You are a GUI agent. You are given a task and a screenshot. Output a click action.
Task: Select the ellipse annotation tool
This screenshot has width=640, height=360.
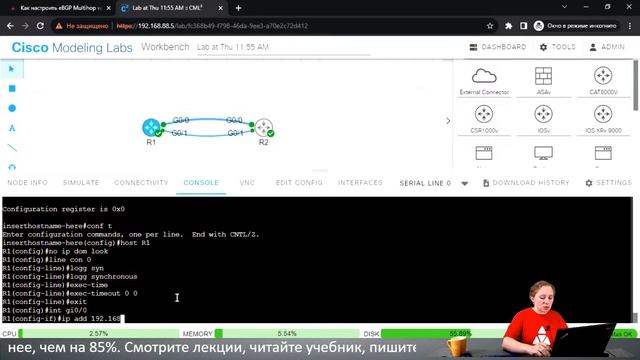(x=12, y=108)
